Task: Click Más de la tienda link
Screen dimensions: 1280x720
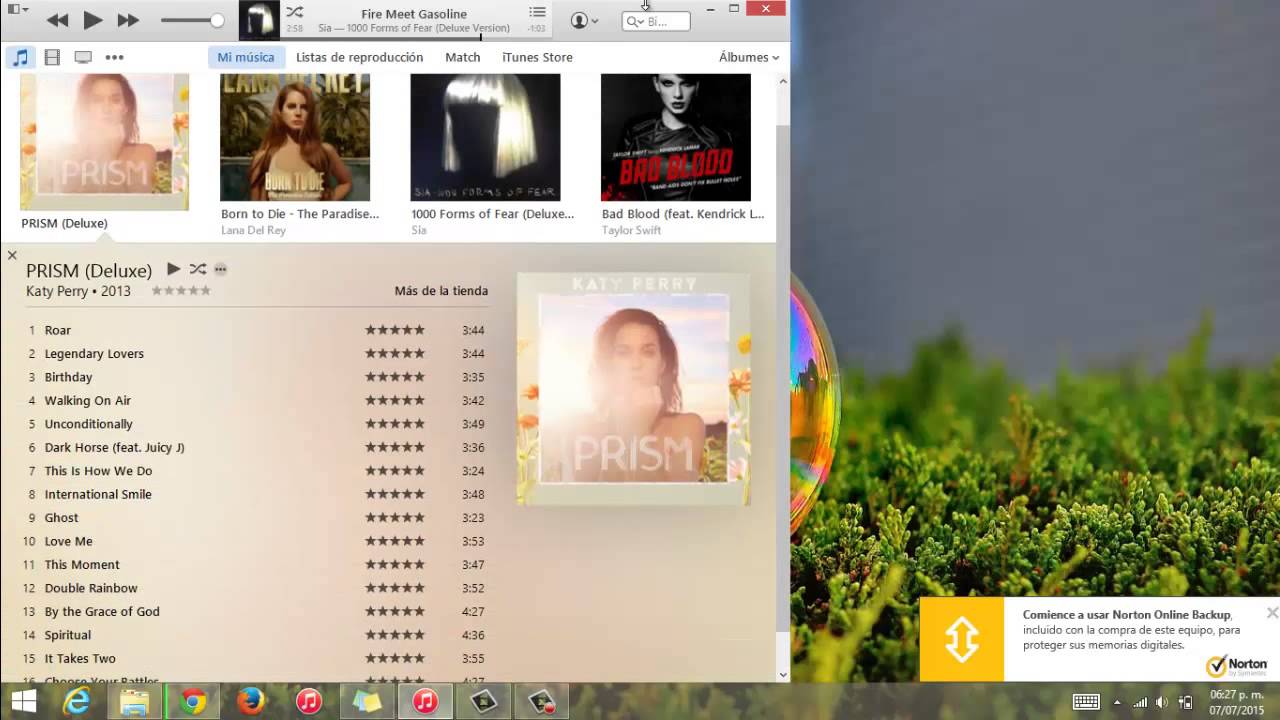Action: [x=441, y=291]
